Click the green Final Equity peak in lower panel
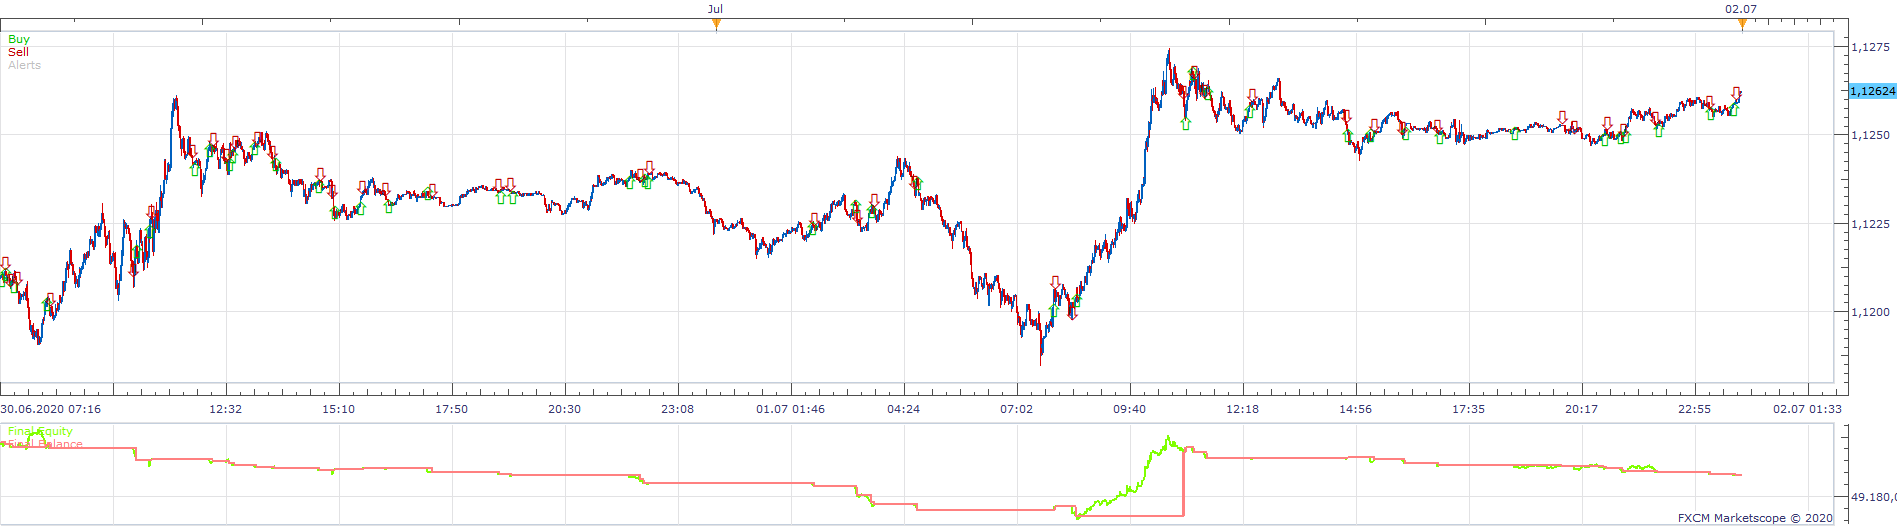This screenshot has width=1899, height=526. [1168, 438]
